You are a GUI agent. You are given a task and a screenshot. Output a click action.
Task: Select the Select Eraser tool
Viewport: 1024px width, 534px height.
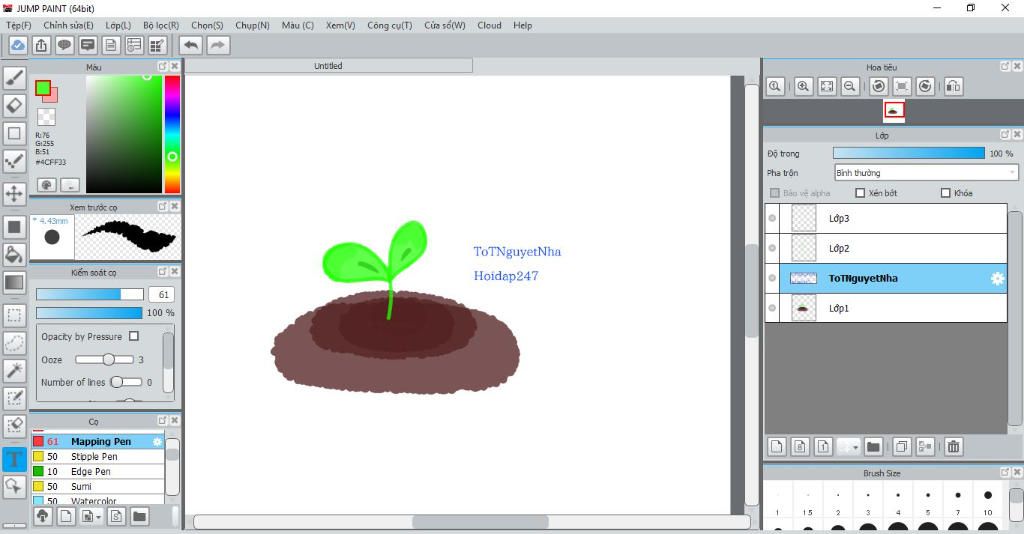(x=14, y=426)
